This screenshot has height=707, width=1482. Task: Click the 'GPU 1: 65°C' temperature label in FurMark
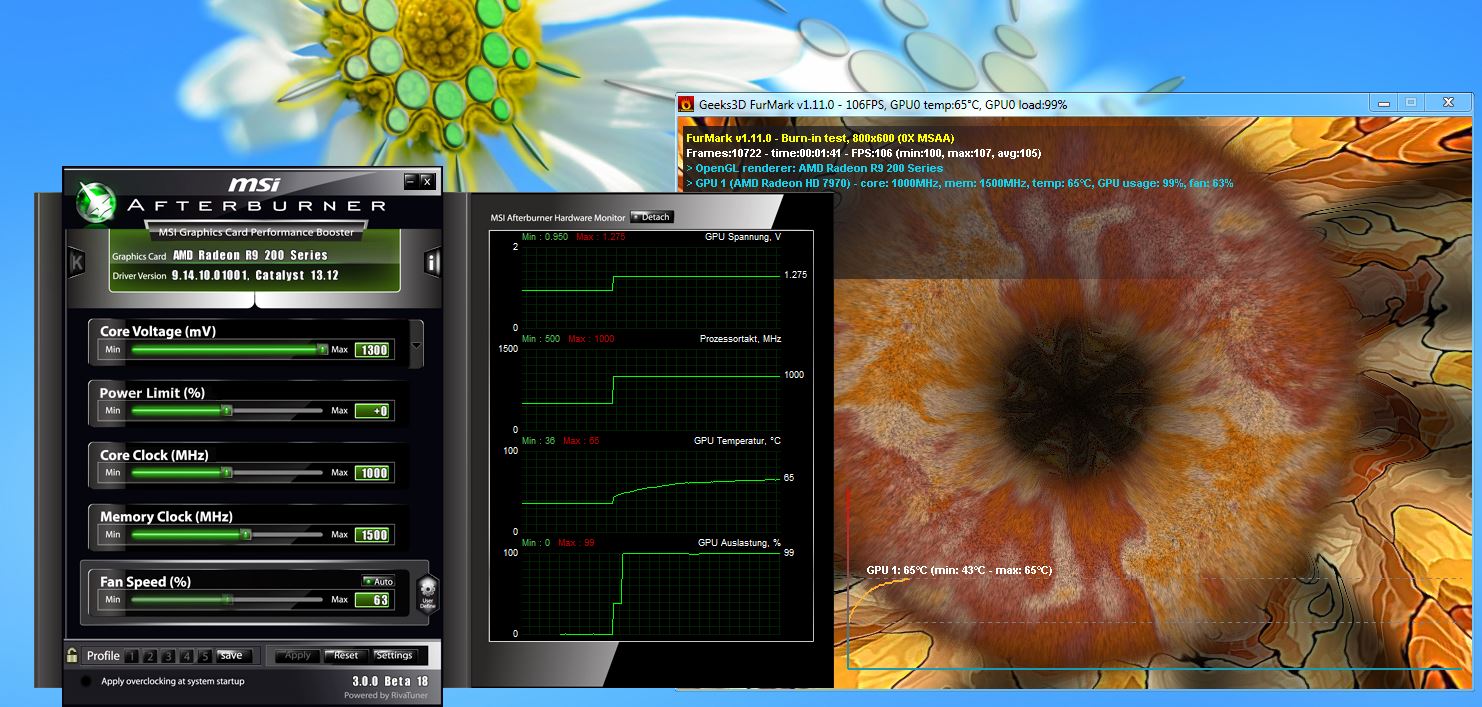959,570
